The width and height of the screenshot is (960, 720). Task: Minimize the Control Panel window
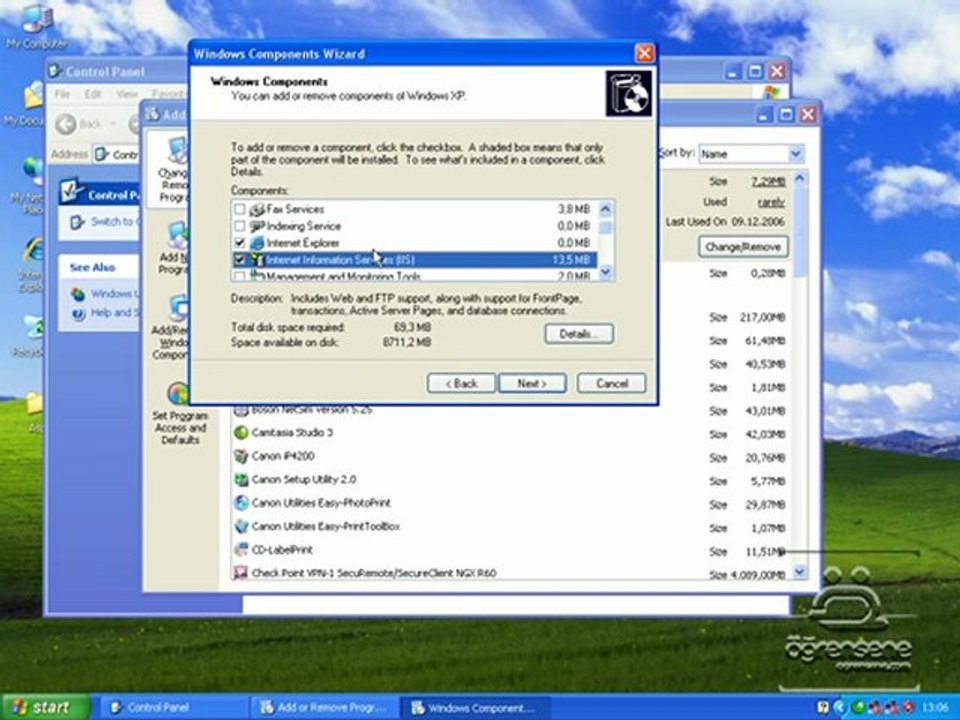click(733, 72)
